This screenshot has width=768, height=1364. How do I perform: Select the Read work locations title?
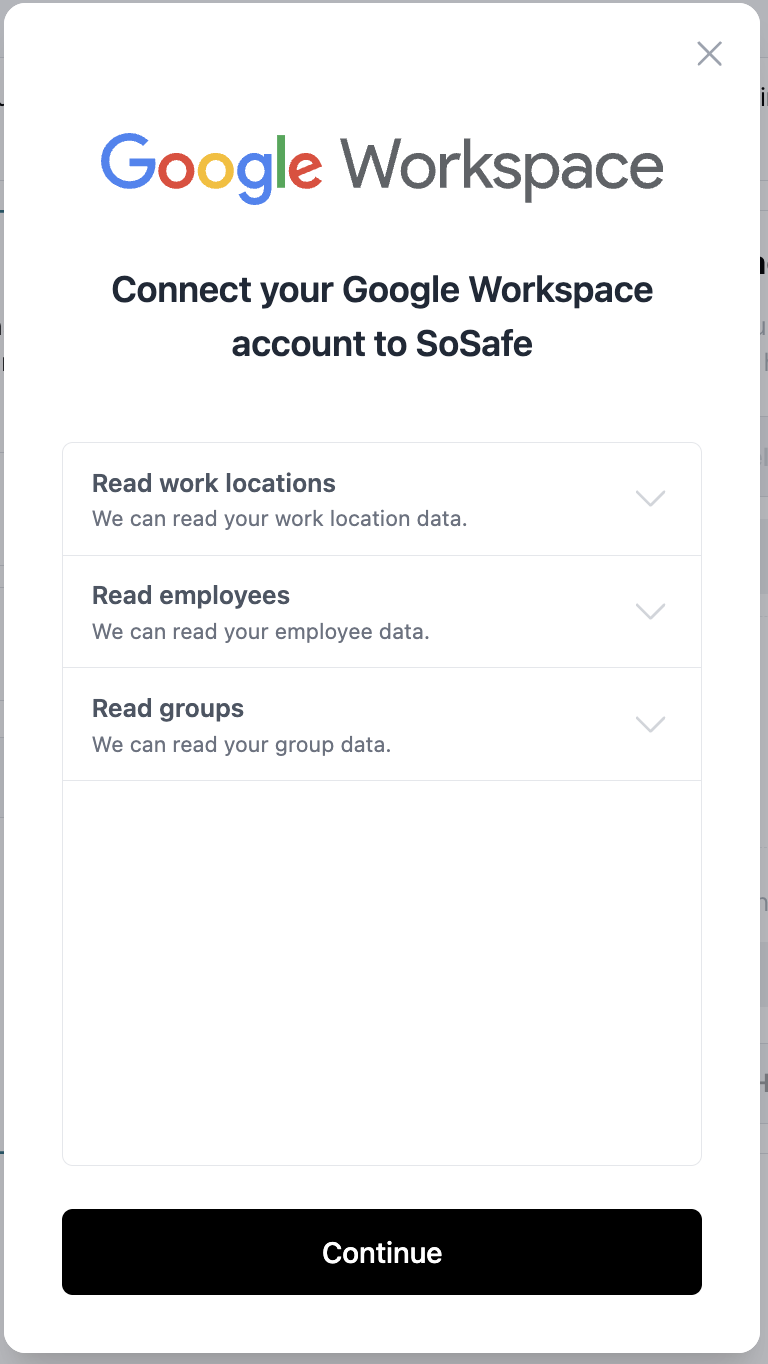click(x=214, y=484)
